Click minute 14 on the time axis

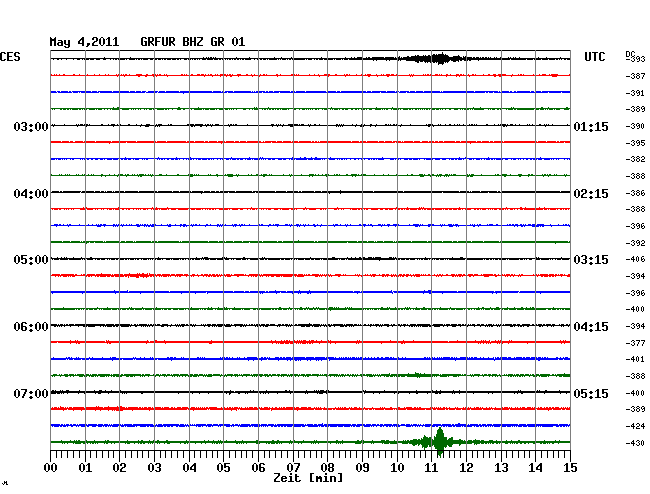[x=536, y=468]
